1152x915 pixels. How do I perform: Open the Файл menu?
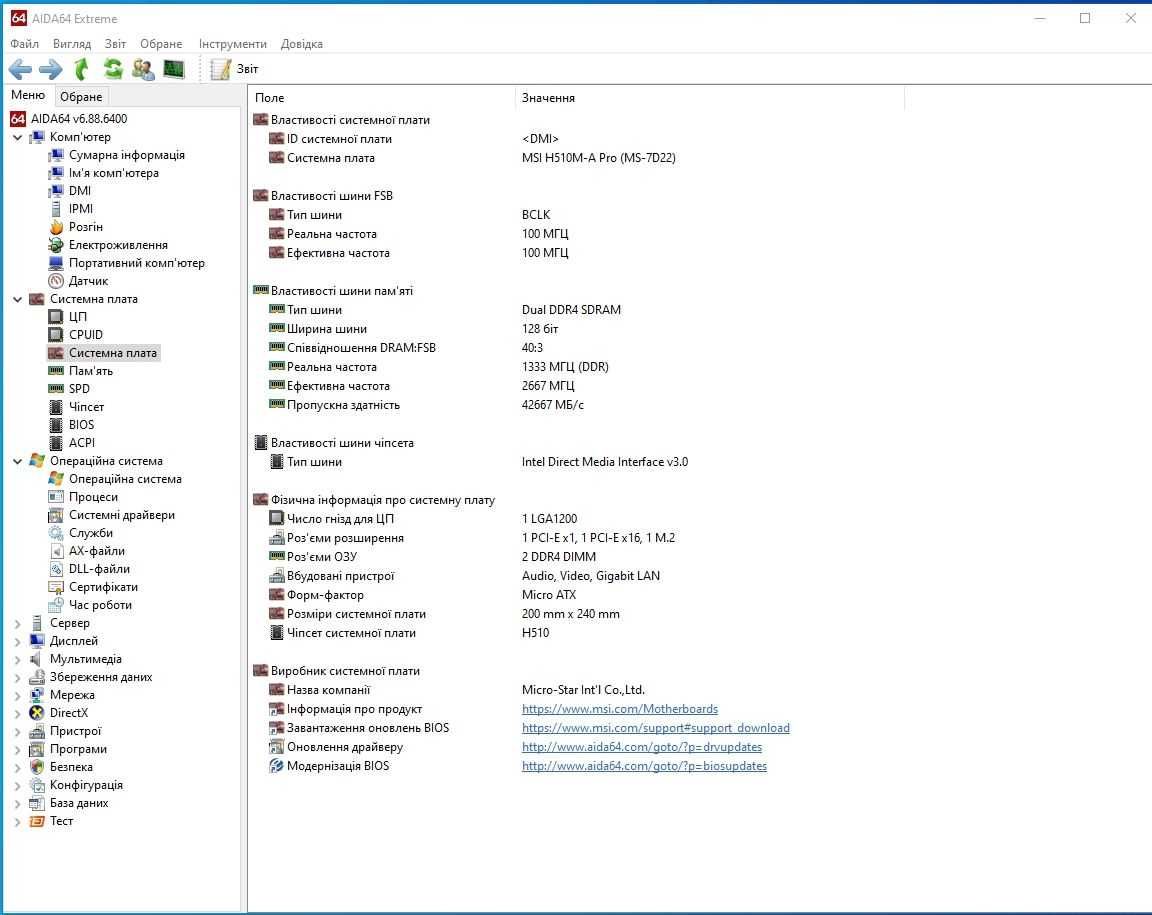[24, 44]
